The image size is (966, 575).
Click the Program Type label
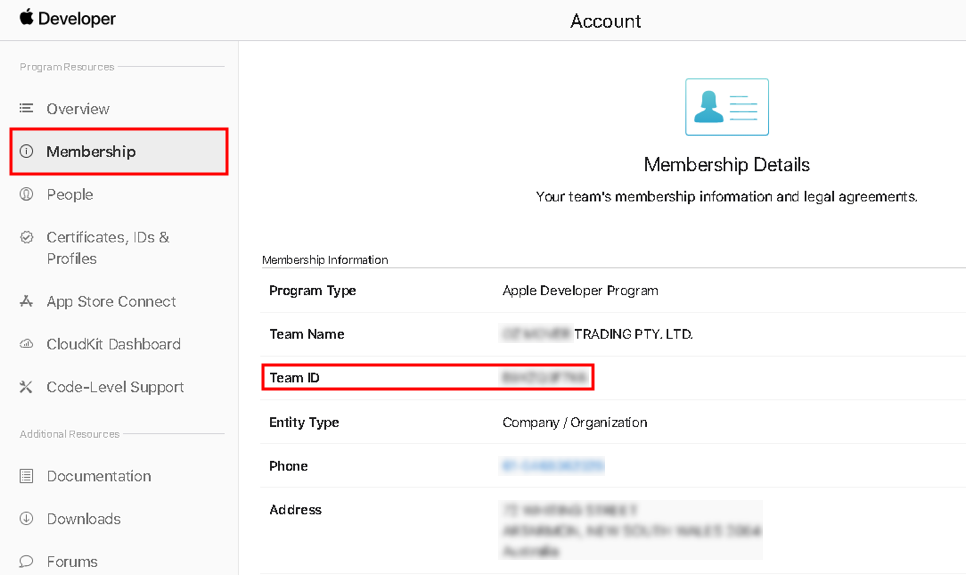tap(313, 291)
